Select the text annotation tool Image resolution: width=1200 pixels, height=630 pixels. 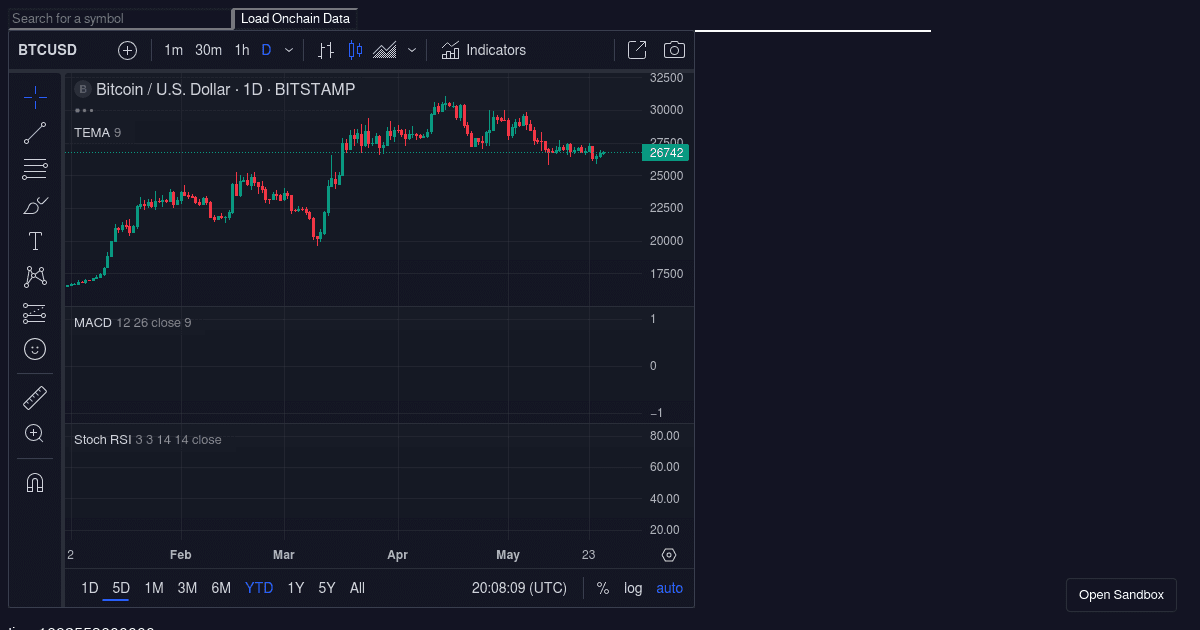(x=35, y=241)
